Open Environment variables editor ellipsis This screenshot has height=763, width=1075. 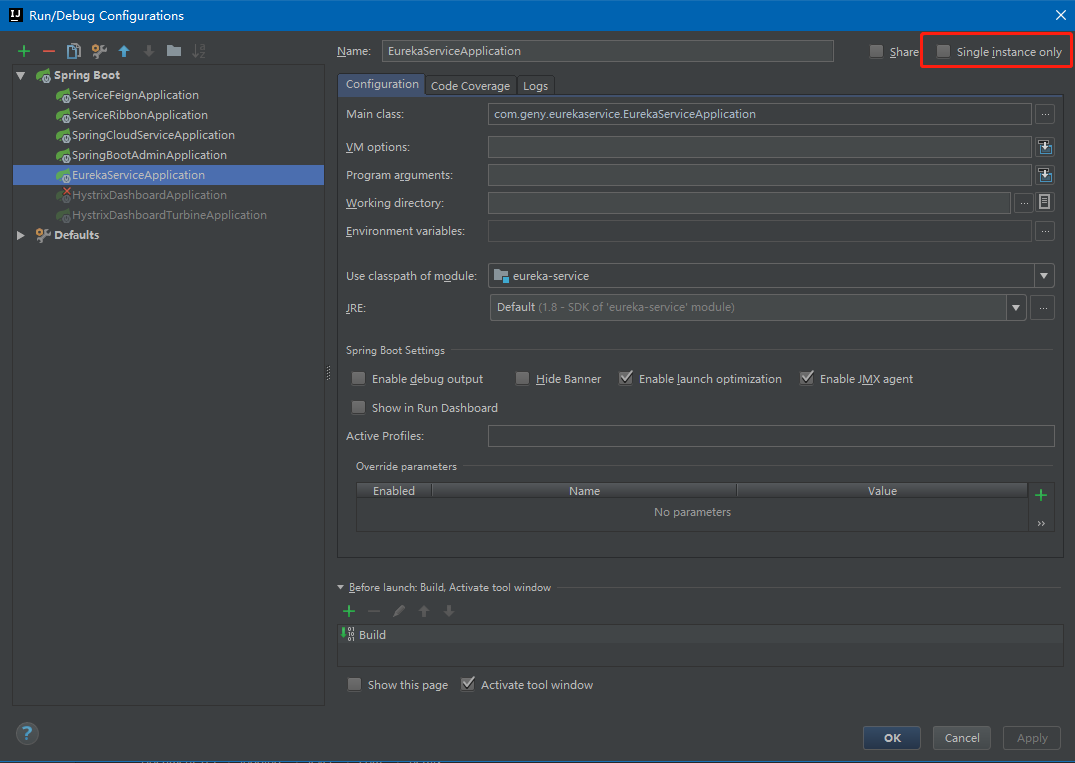click(1044, 231)
